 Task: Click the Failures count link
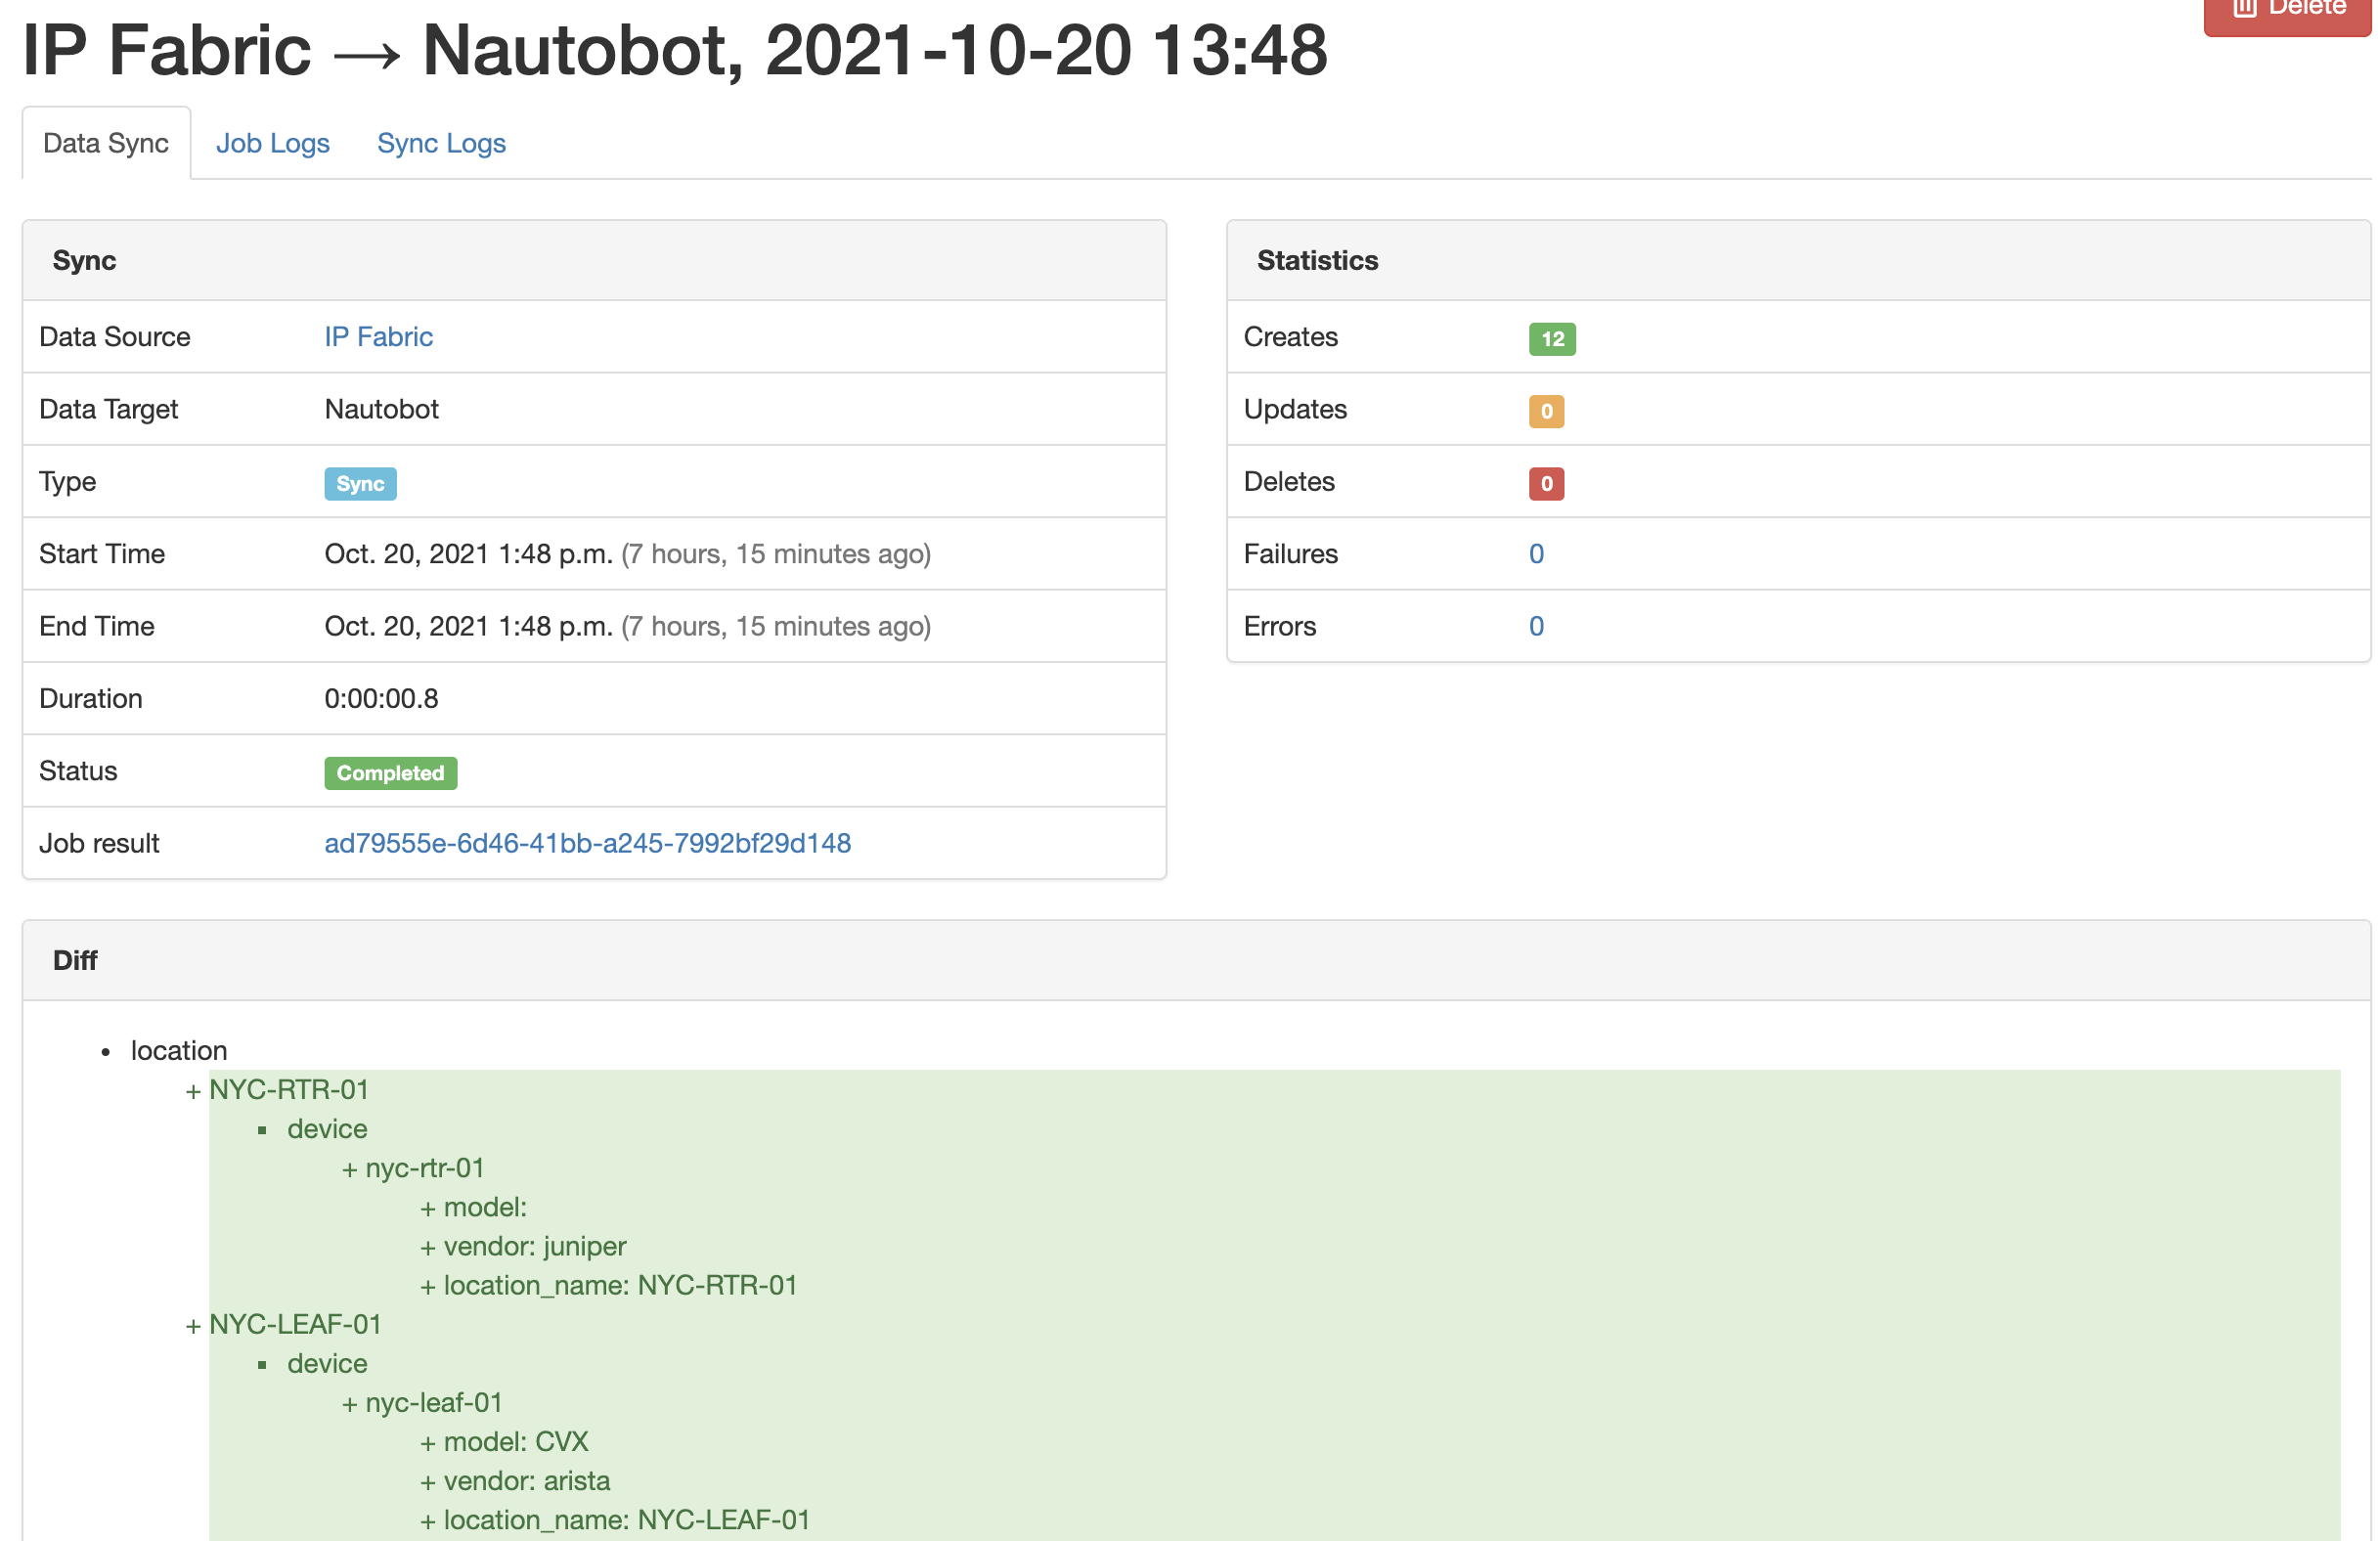click(x=1536, y=554)
